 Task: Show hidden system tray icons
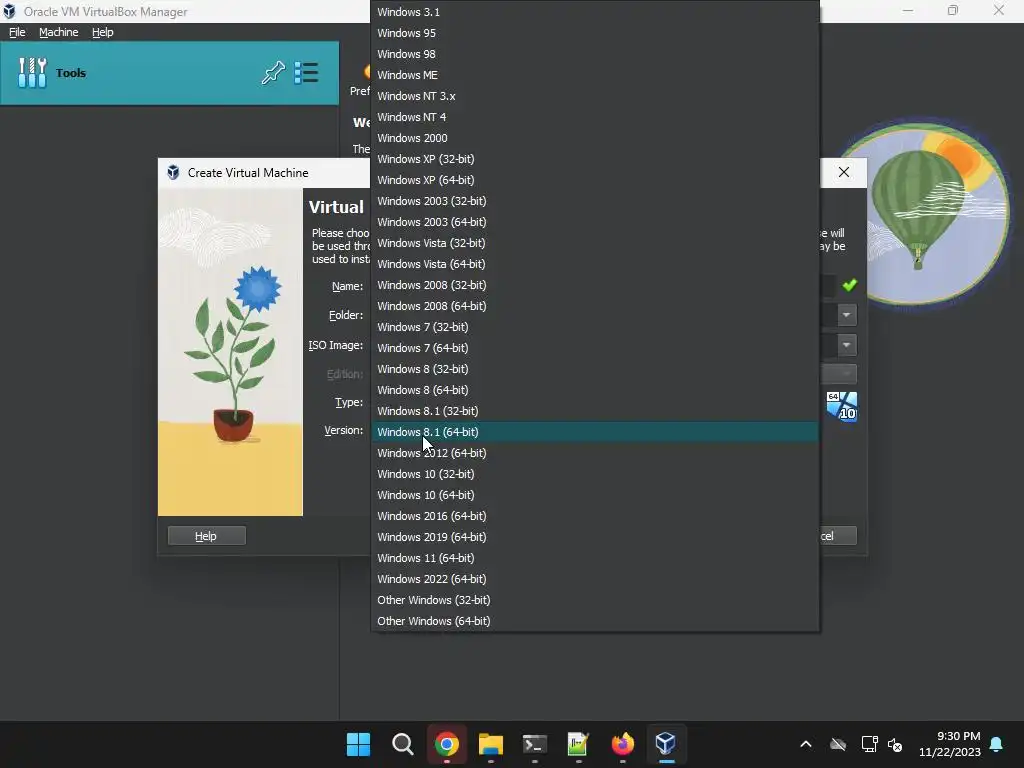pos(806,744)
